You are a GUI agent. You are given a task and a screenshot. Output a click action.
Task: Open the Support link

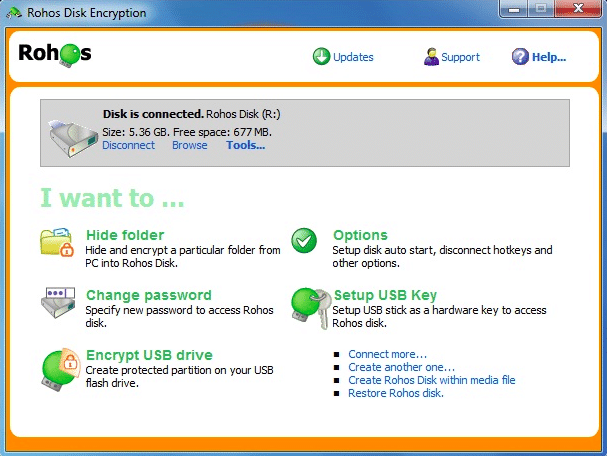point(460,57)
